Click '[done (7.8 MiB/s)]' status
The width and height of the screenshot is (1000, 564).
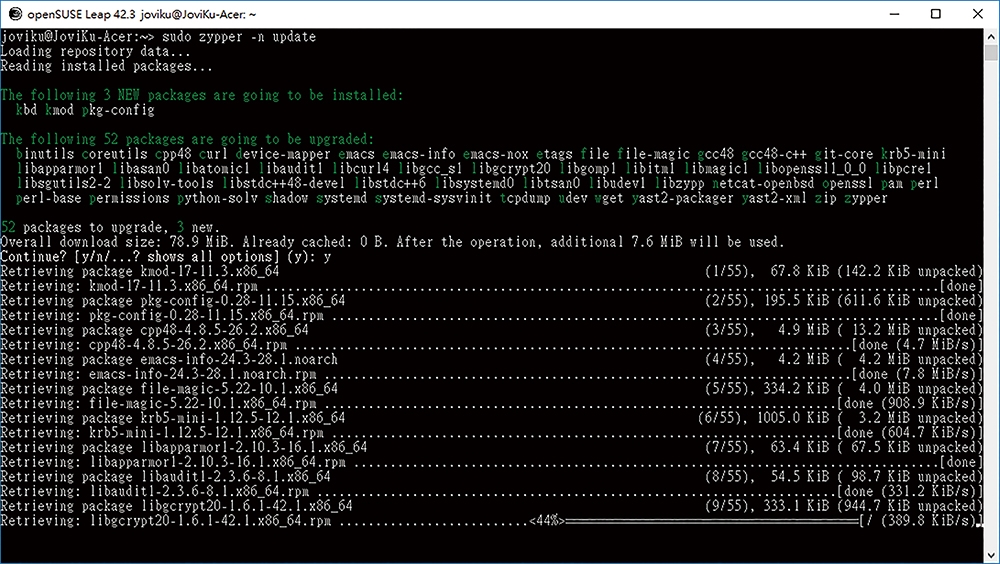click(917, 374)
